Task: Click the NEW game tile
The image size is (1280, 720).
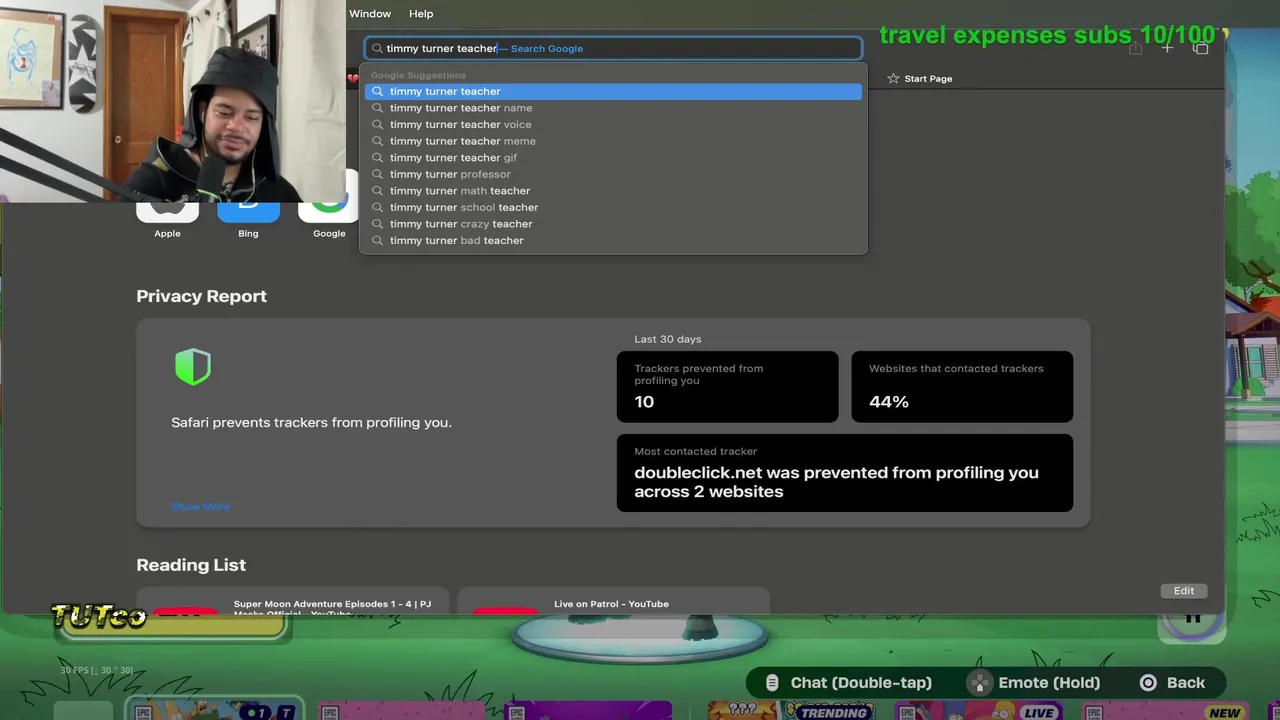Action: pyautogui.click(x=1164, y=711)
